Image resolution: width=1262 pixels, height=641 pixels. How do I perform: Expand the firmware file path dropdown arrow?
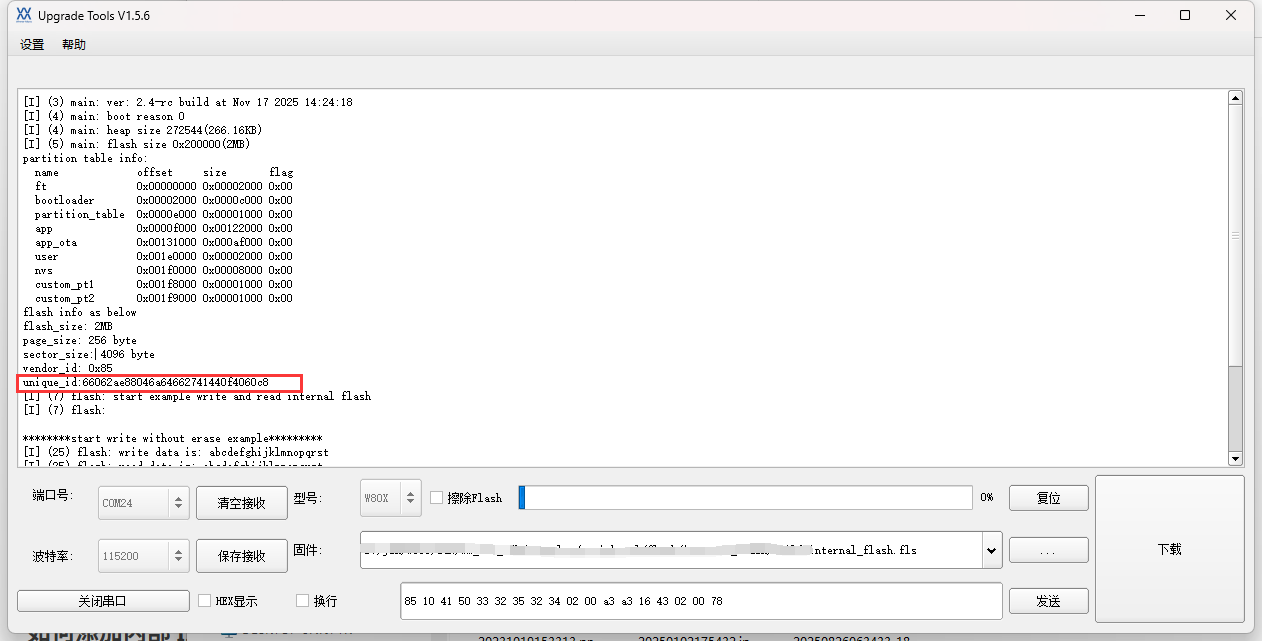pyautogui.click(x=991, y=550)
